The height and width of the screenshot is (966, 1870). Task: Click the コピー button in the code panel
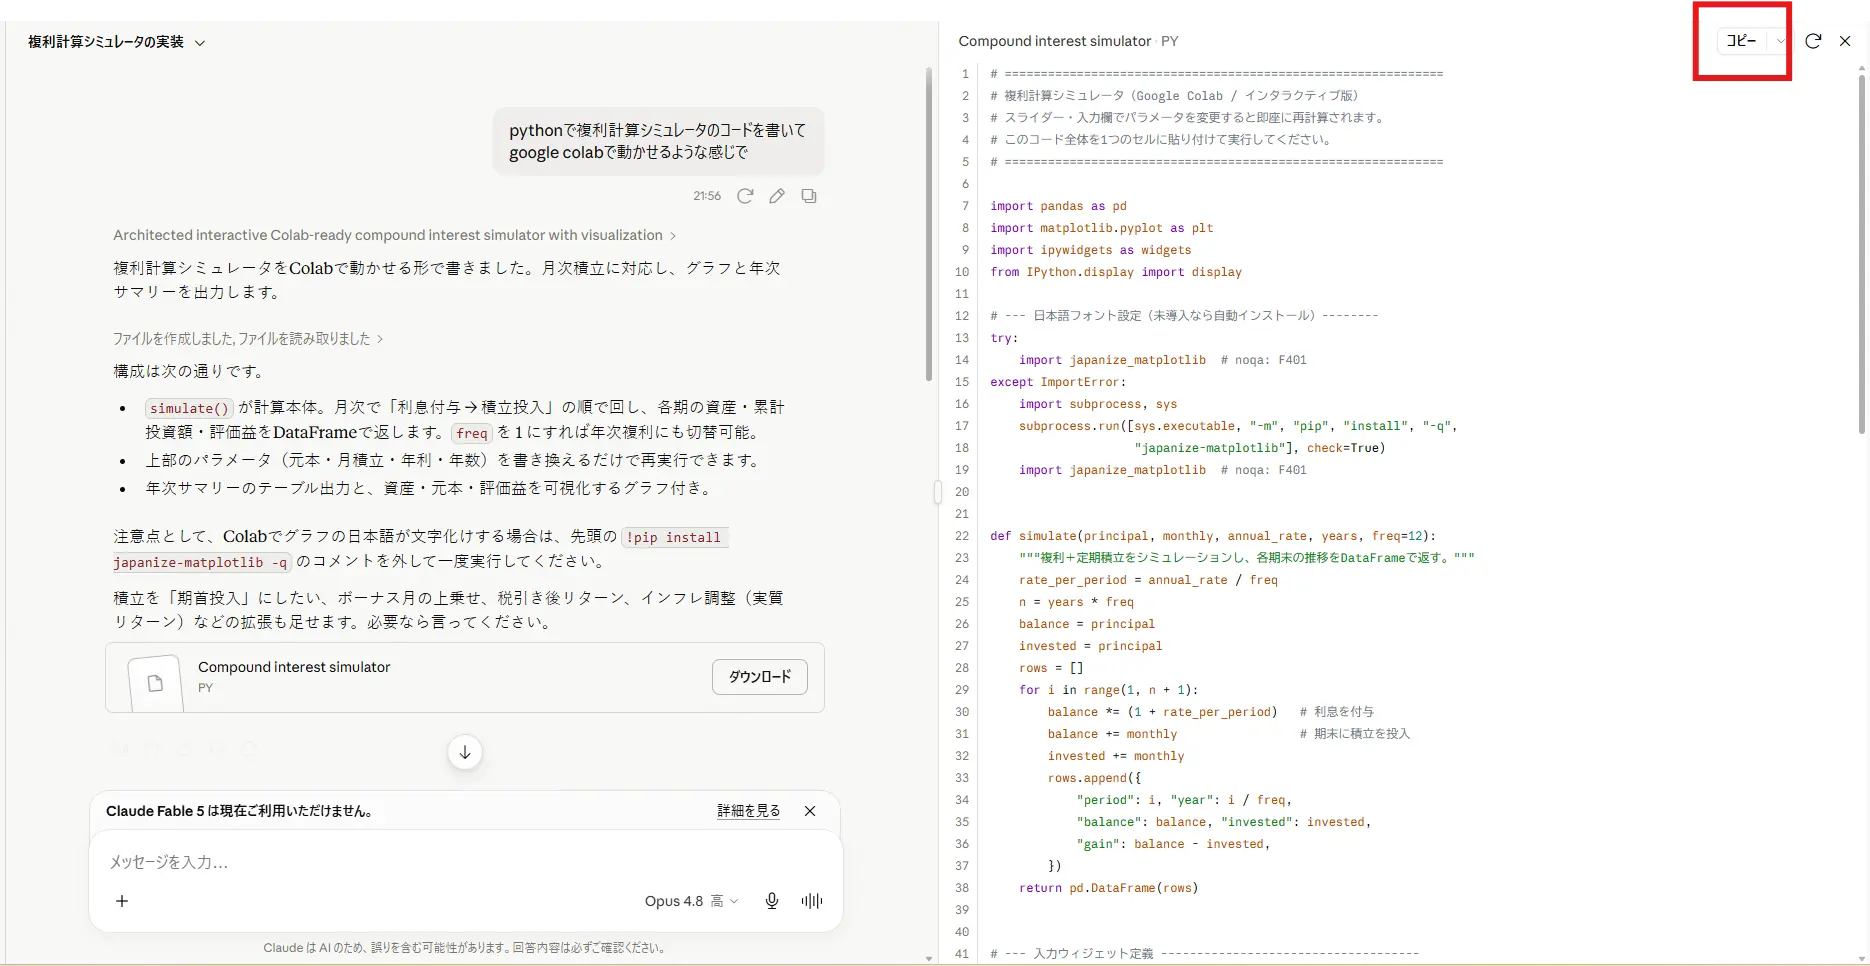click(1742, 41)
